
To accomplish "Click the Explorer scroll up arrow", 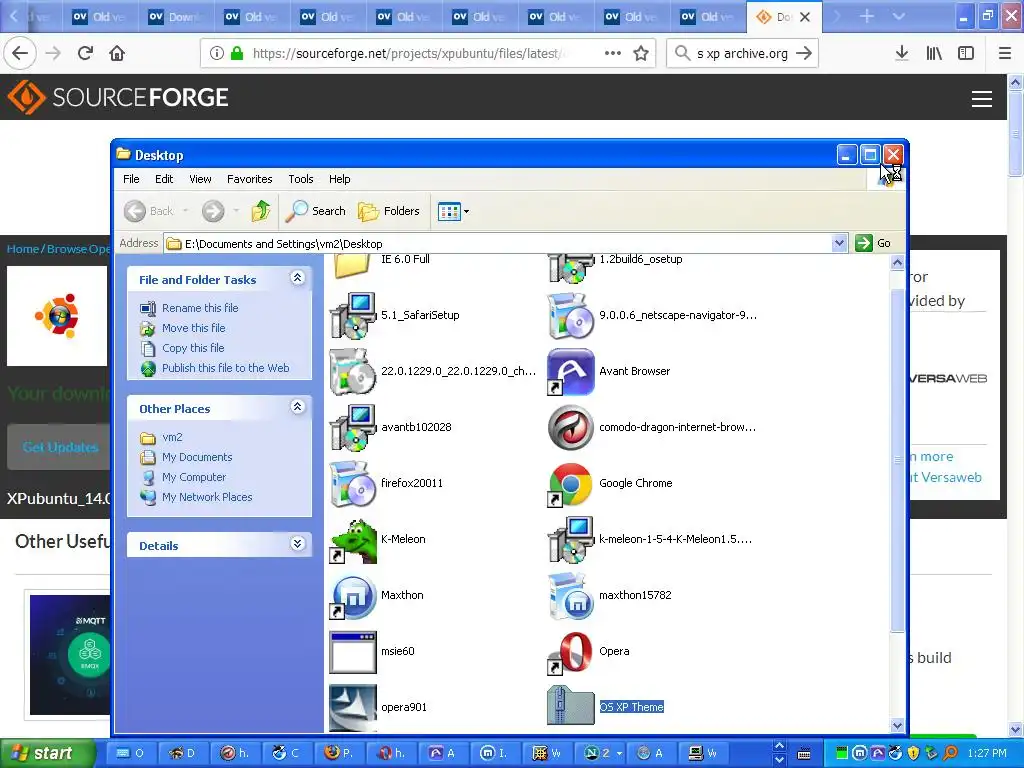I will 897,263.
